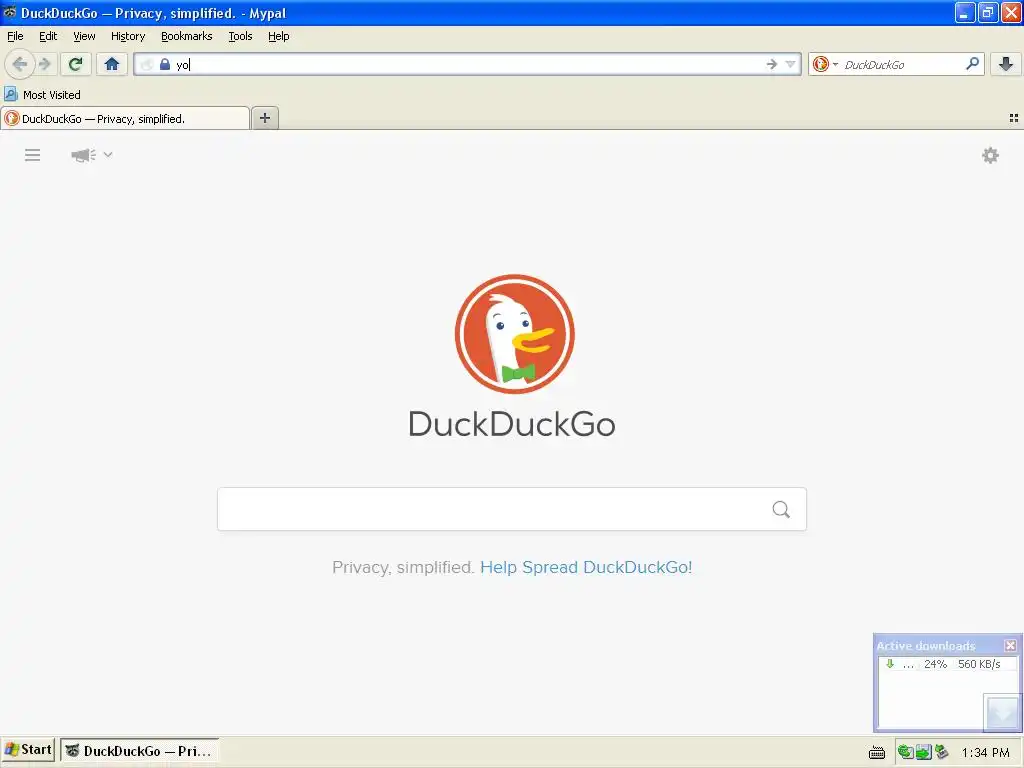Expand the chevron beside the megaphone
This screenshot has width=1024, height=768.
108,155
